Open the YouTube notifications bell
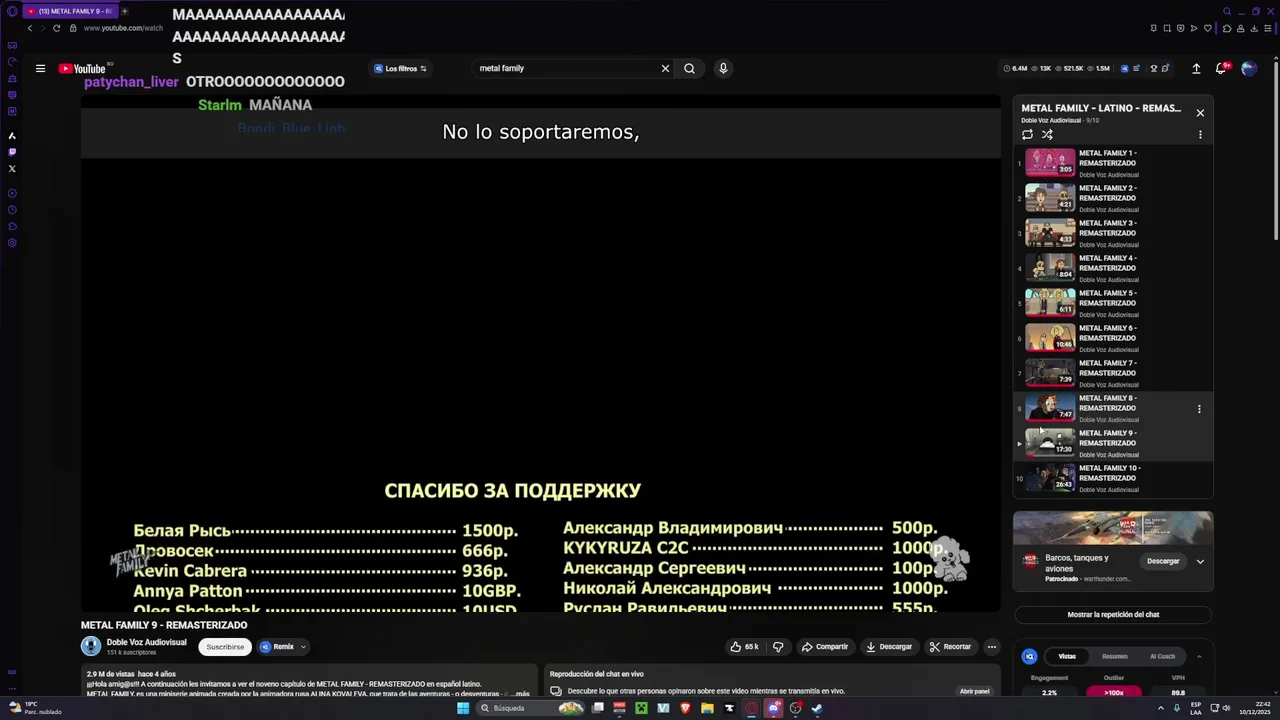 point(1221,68)
